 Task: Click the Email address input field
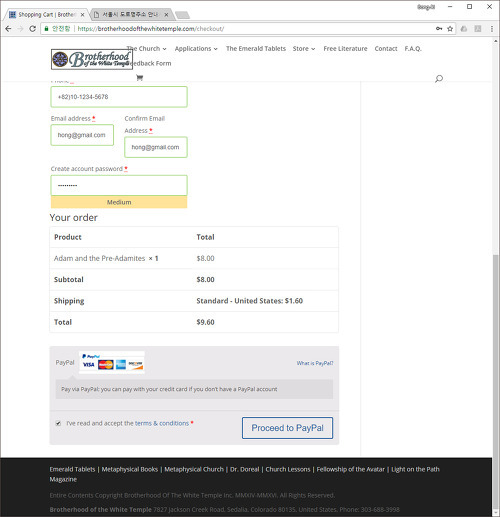(82, 135)
